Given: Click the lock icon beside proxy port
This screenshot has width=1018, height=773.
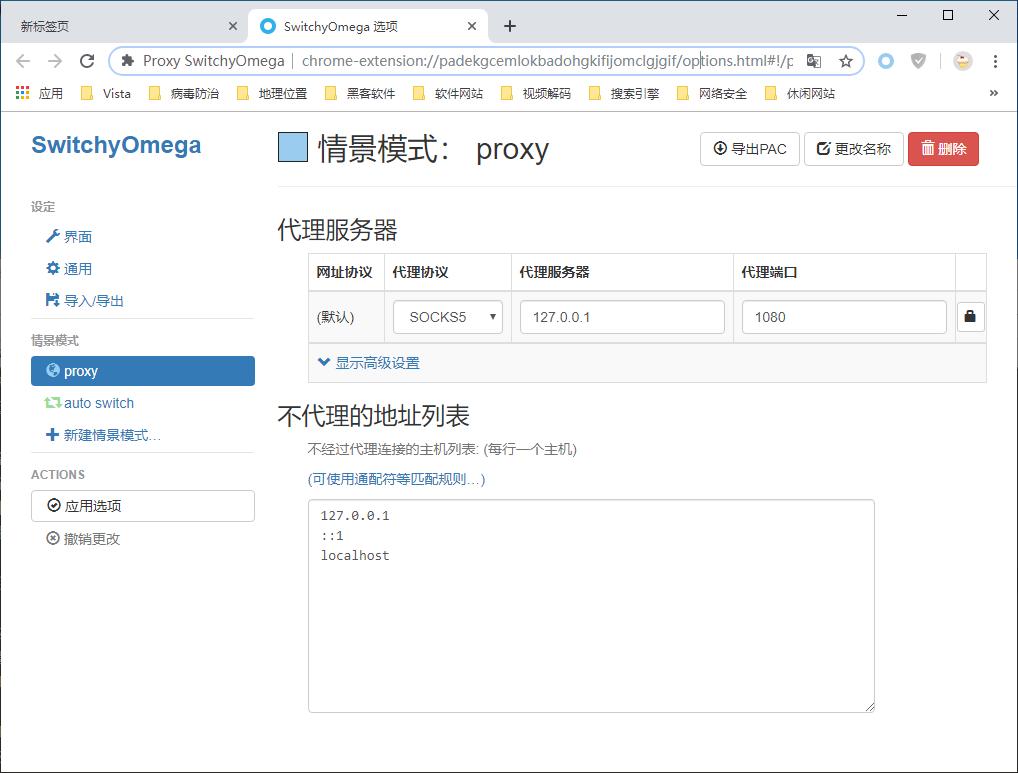Looking at the screenshot, I should click(970, 316).
